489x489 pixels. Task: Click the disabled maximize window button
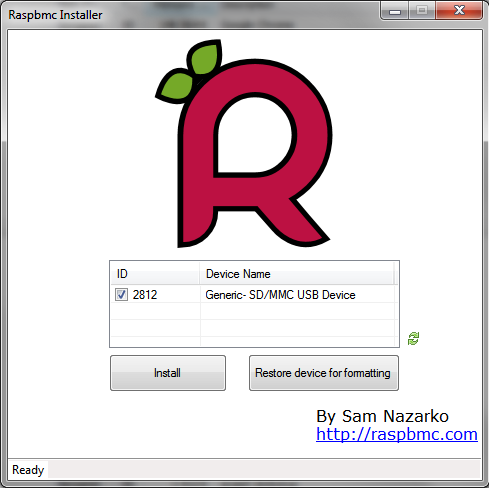pos(422,11)
